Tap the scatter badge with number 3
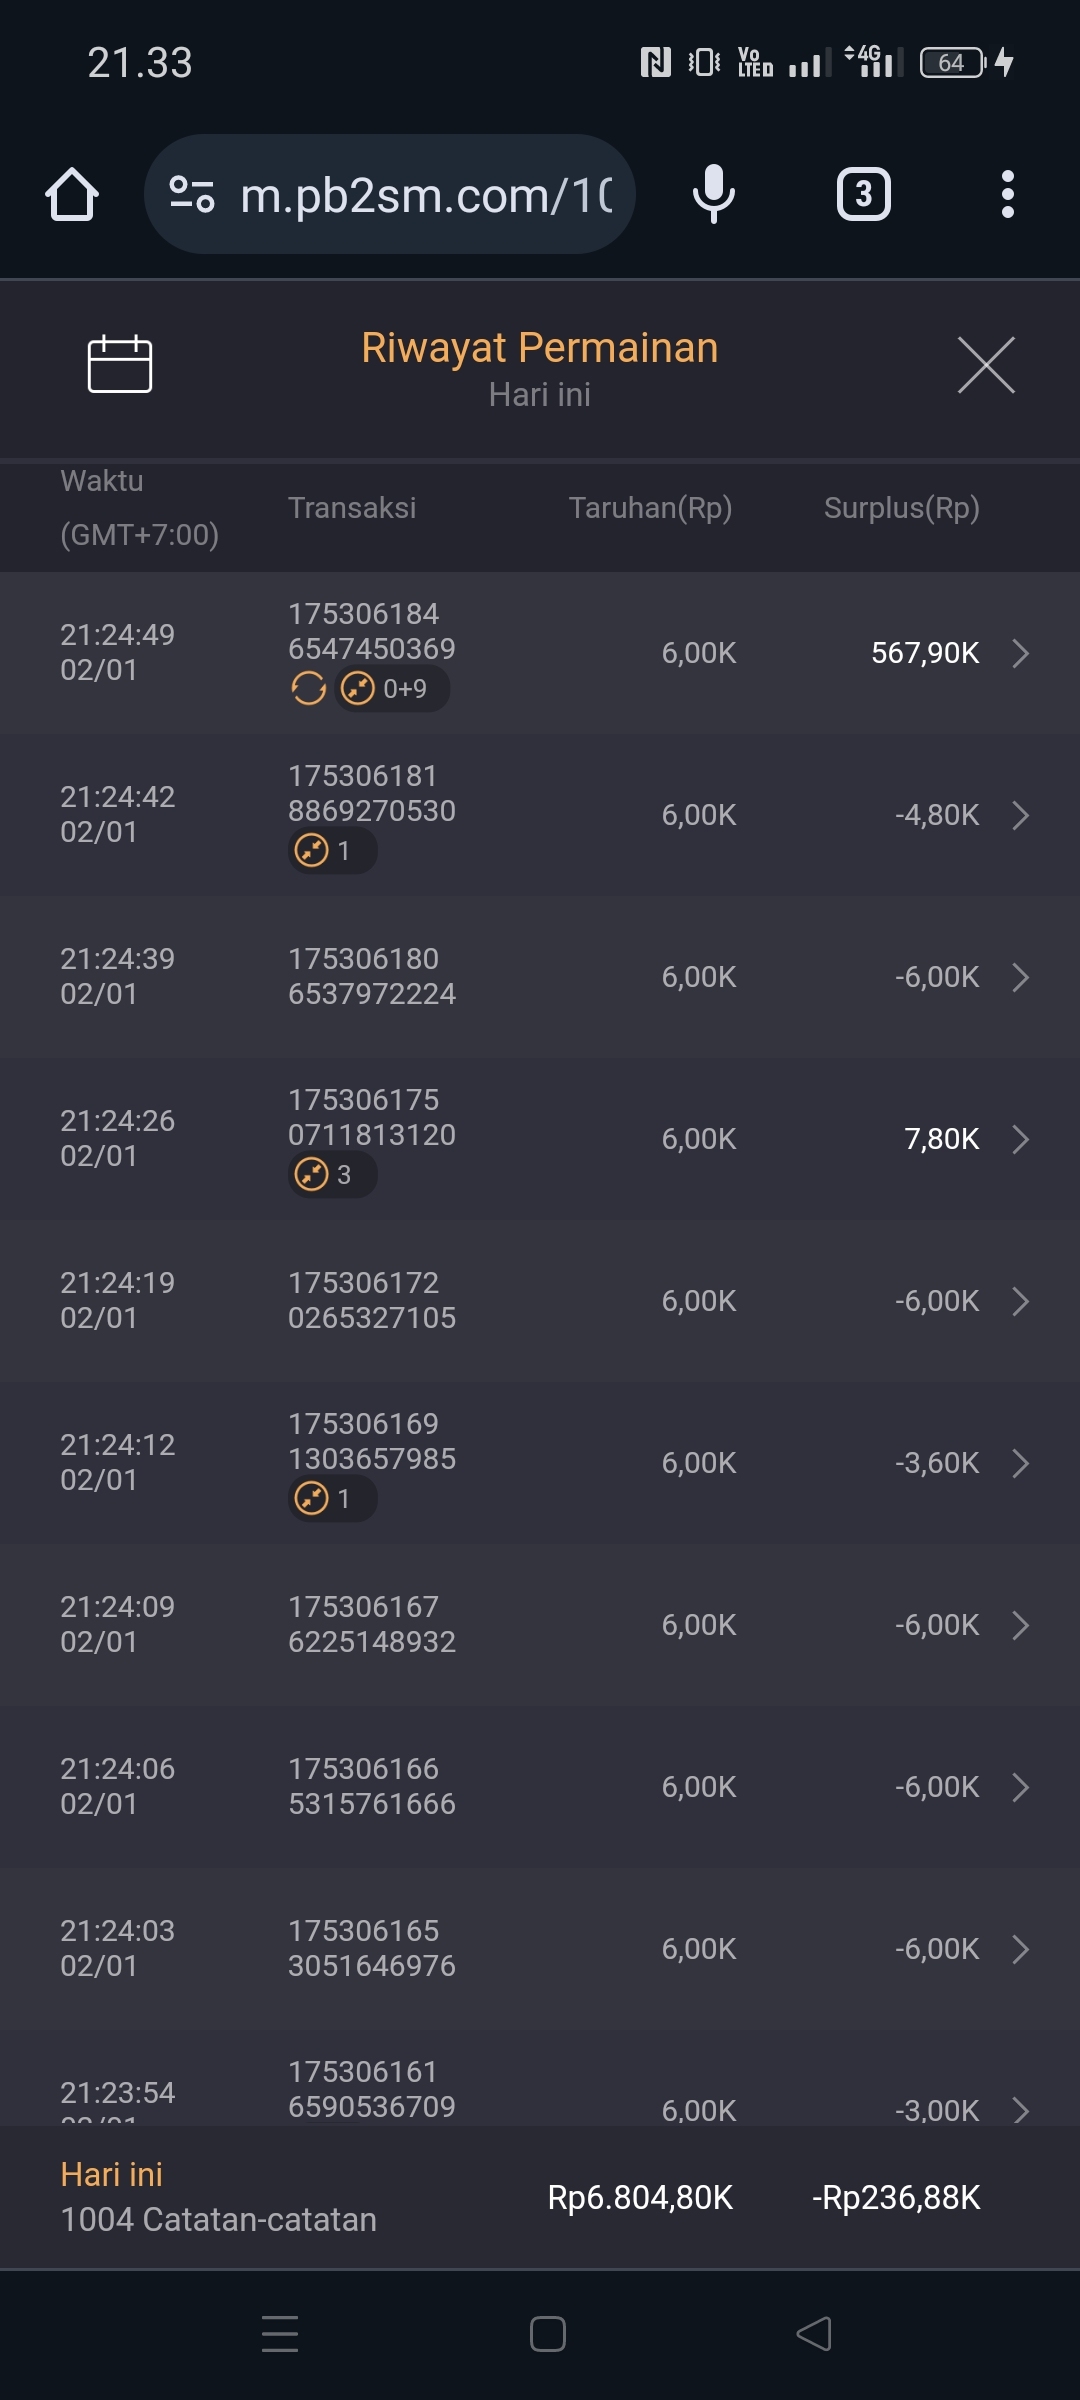The height and width of the screenshot is (2400, 1080). (x=332, y=1174)
